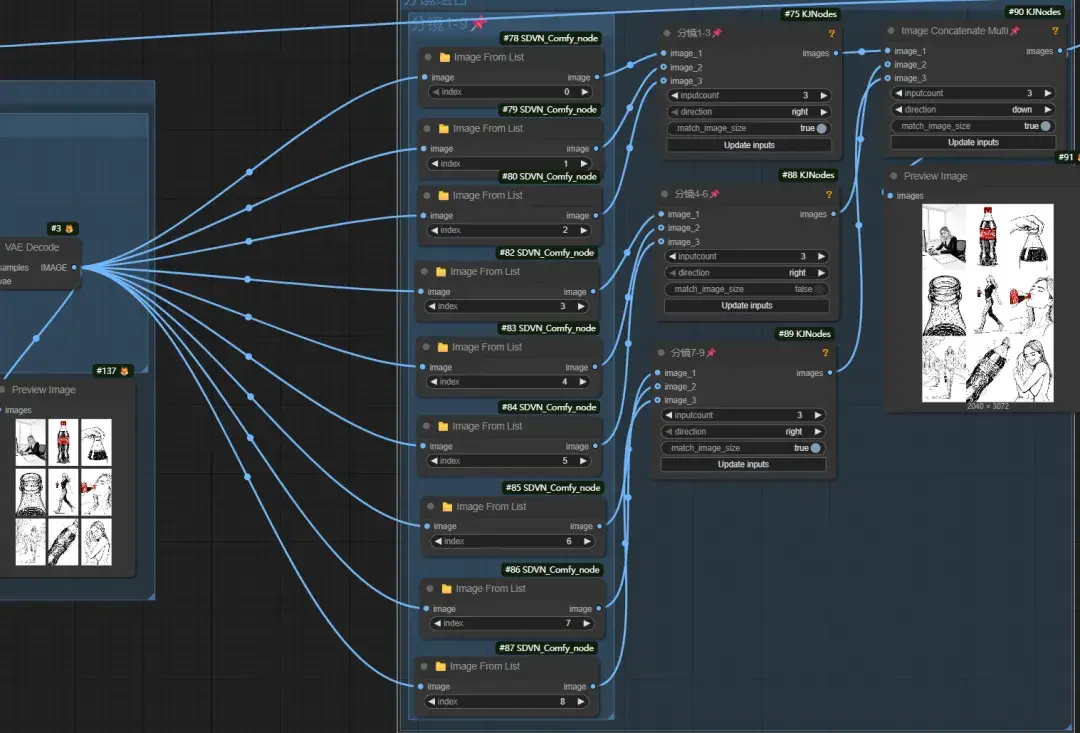Click Update inputs button in 分镜4-6 node
1080x733 pixels.
coord(746,305)
